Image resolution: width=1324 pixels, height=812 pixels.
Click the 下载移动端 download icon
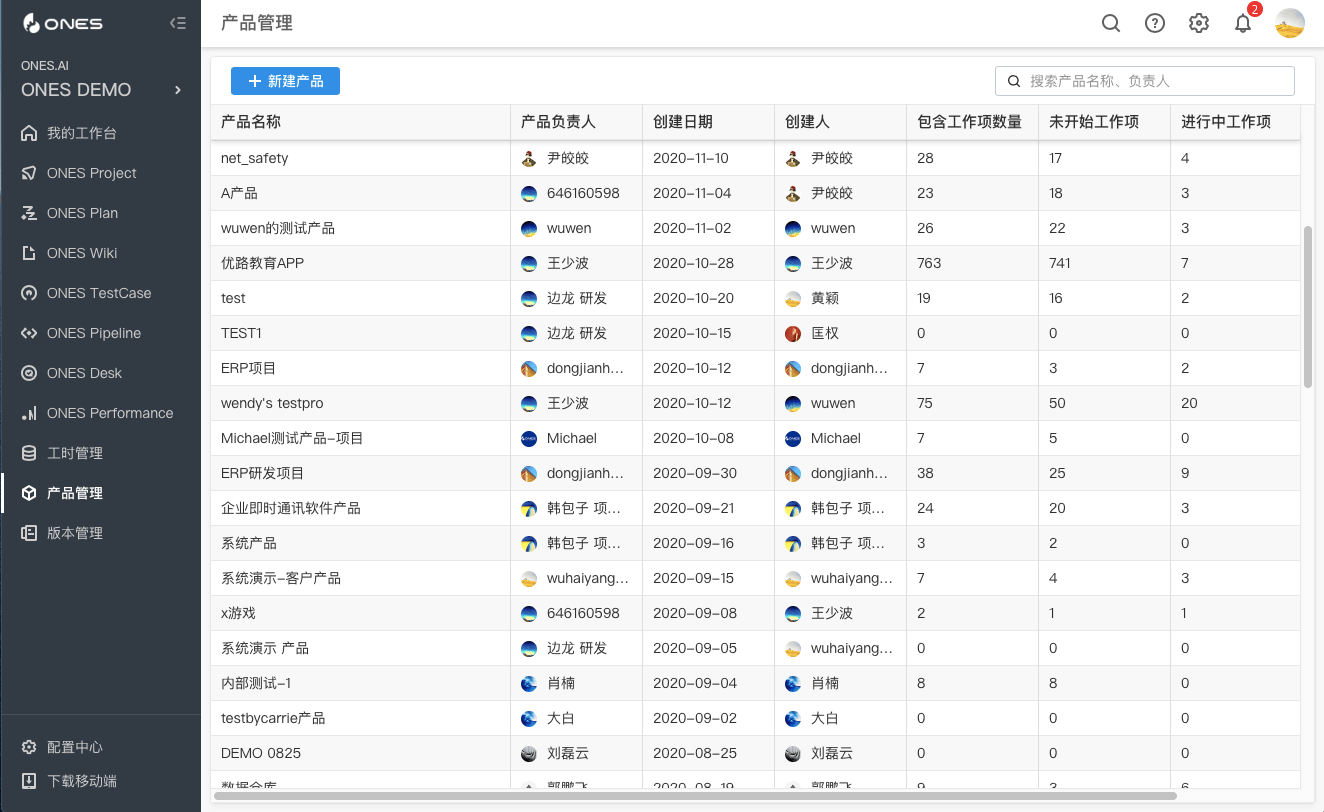[29, 781]
